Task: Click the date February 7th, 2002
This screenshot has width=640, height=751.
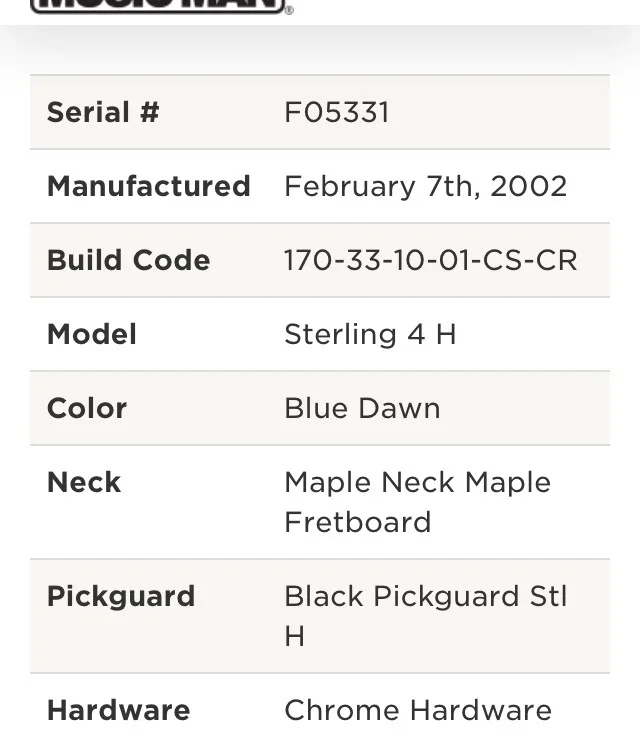Action: coord(426,186)
